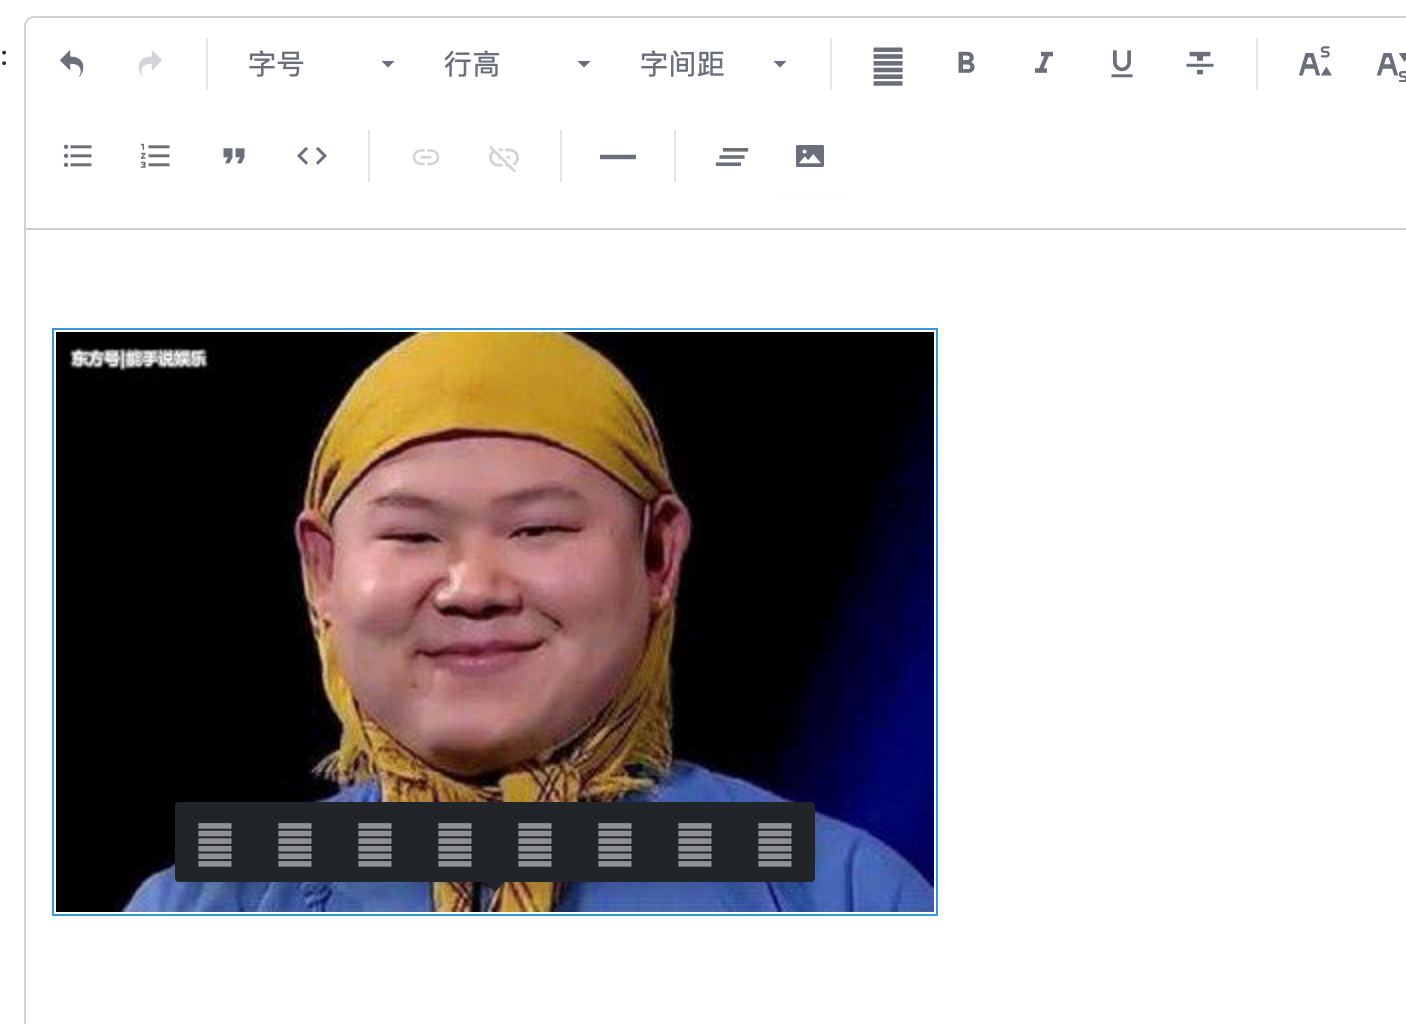Insert a horizontal divider line

point(617,156)
